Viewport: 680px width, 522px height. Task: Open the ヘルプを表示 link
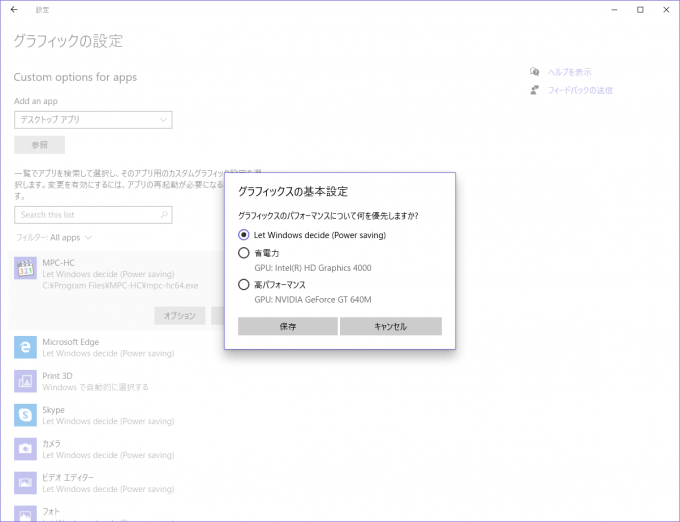coord(569,72)
